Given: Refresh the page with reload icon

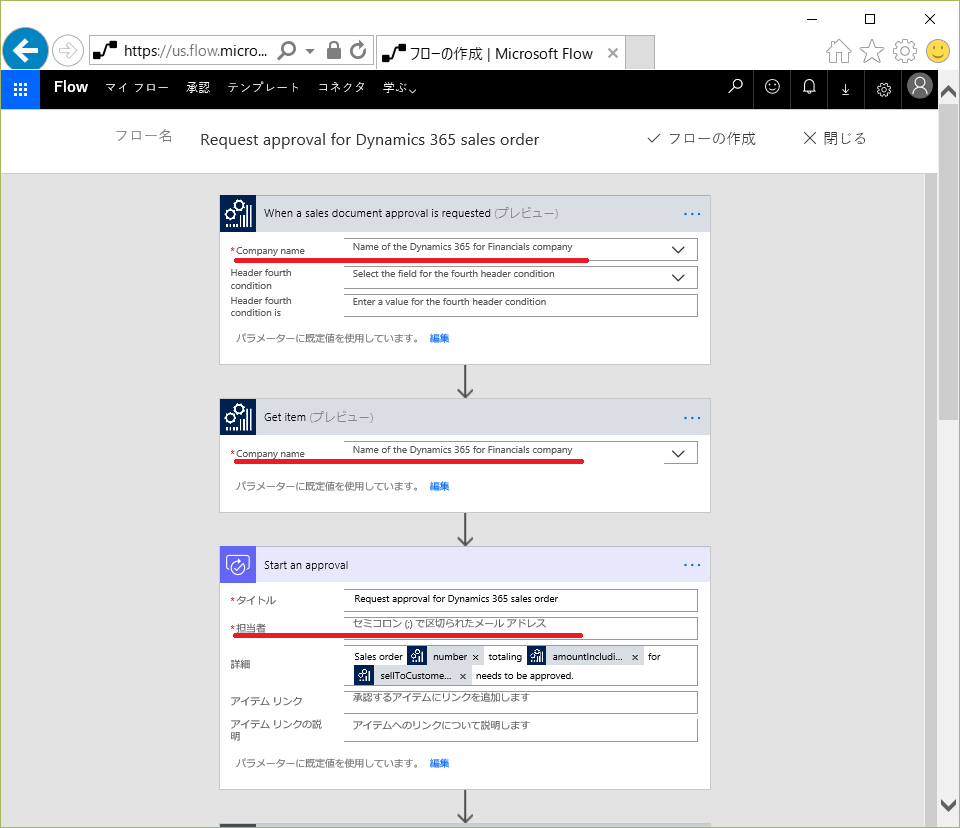Looking at the screenshot, I should 358,50.
